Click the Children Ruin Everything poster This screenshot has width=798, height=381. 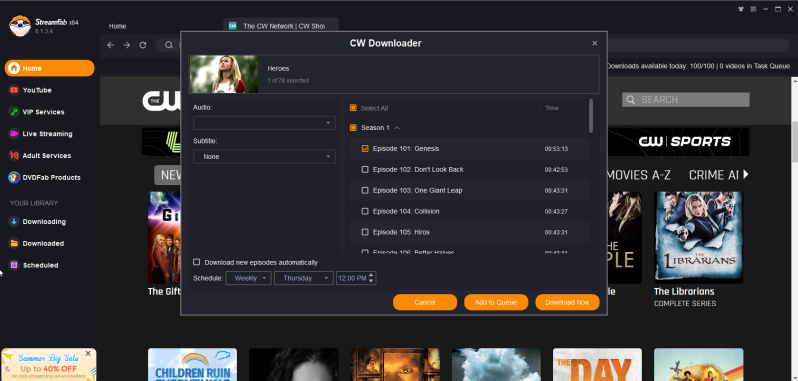coord(192,365)
